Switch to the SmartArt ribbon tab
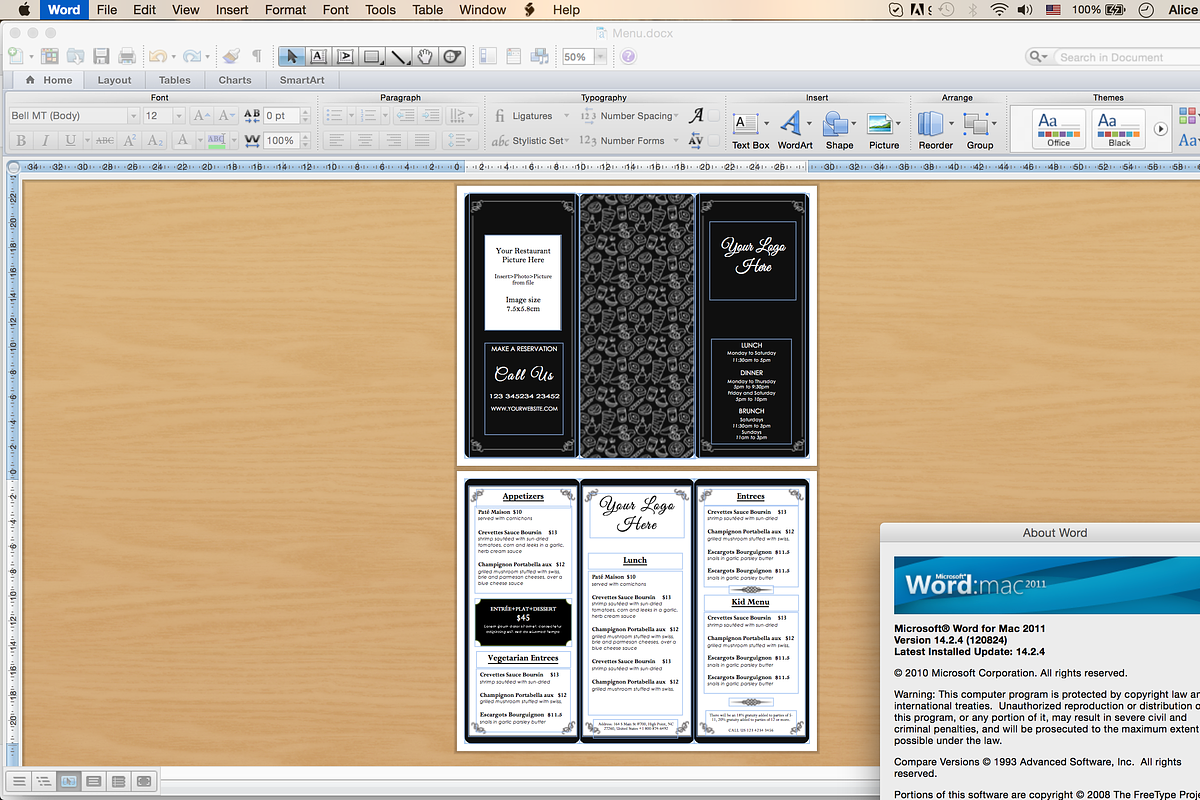The height and width of the screenshot is (800, 1200). [x=302, y=80]
